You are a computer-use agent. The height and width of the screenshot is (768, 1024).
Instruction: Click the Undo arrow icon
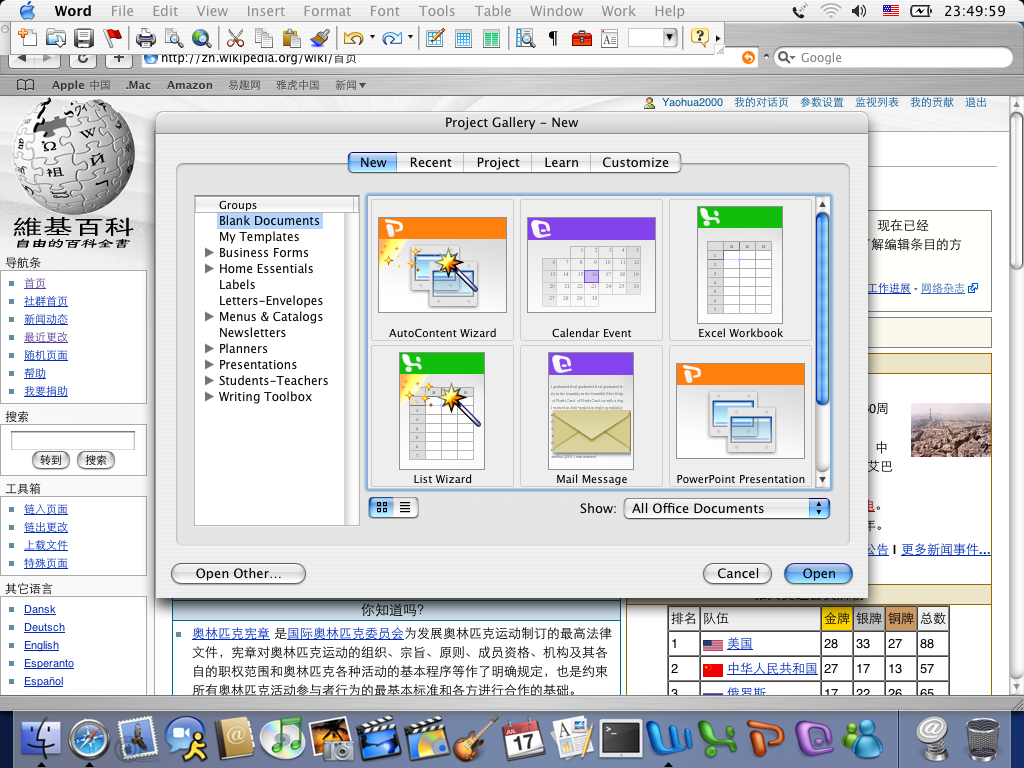coord(353,39)
